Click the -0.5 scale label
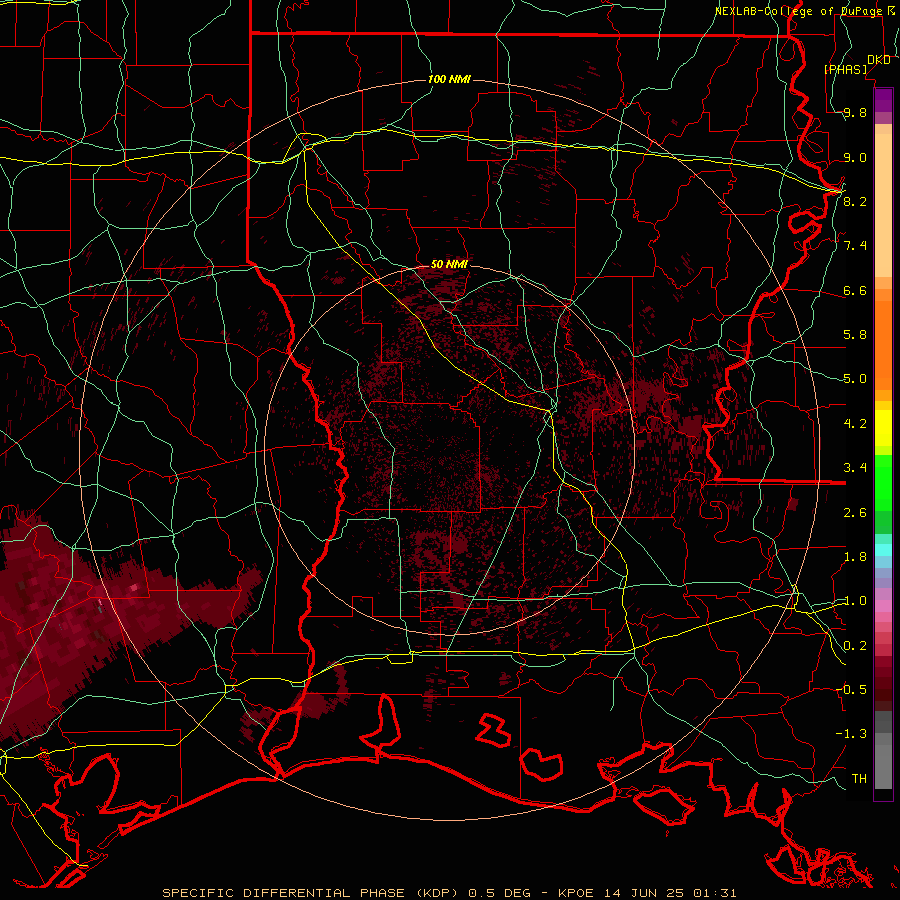Viewport: 900px width, 900px height. tap(851, 689)
